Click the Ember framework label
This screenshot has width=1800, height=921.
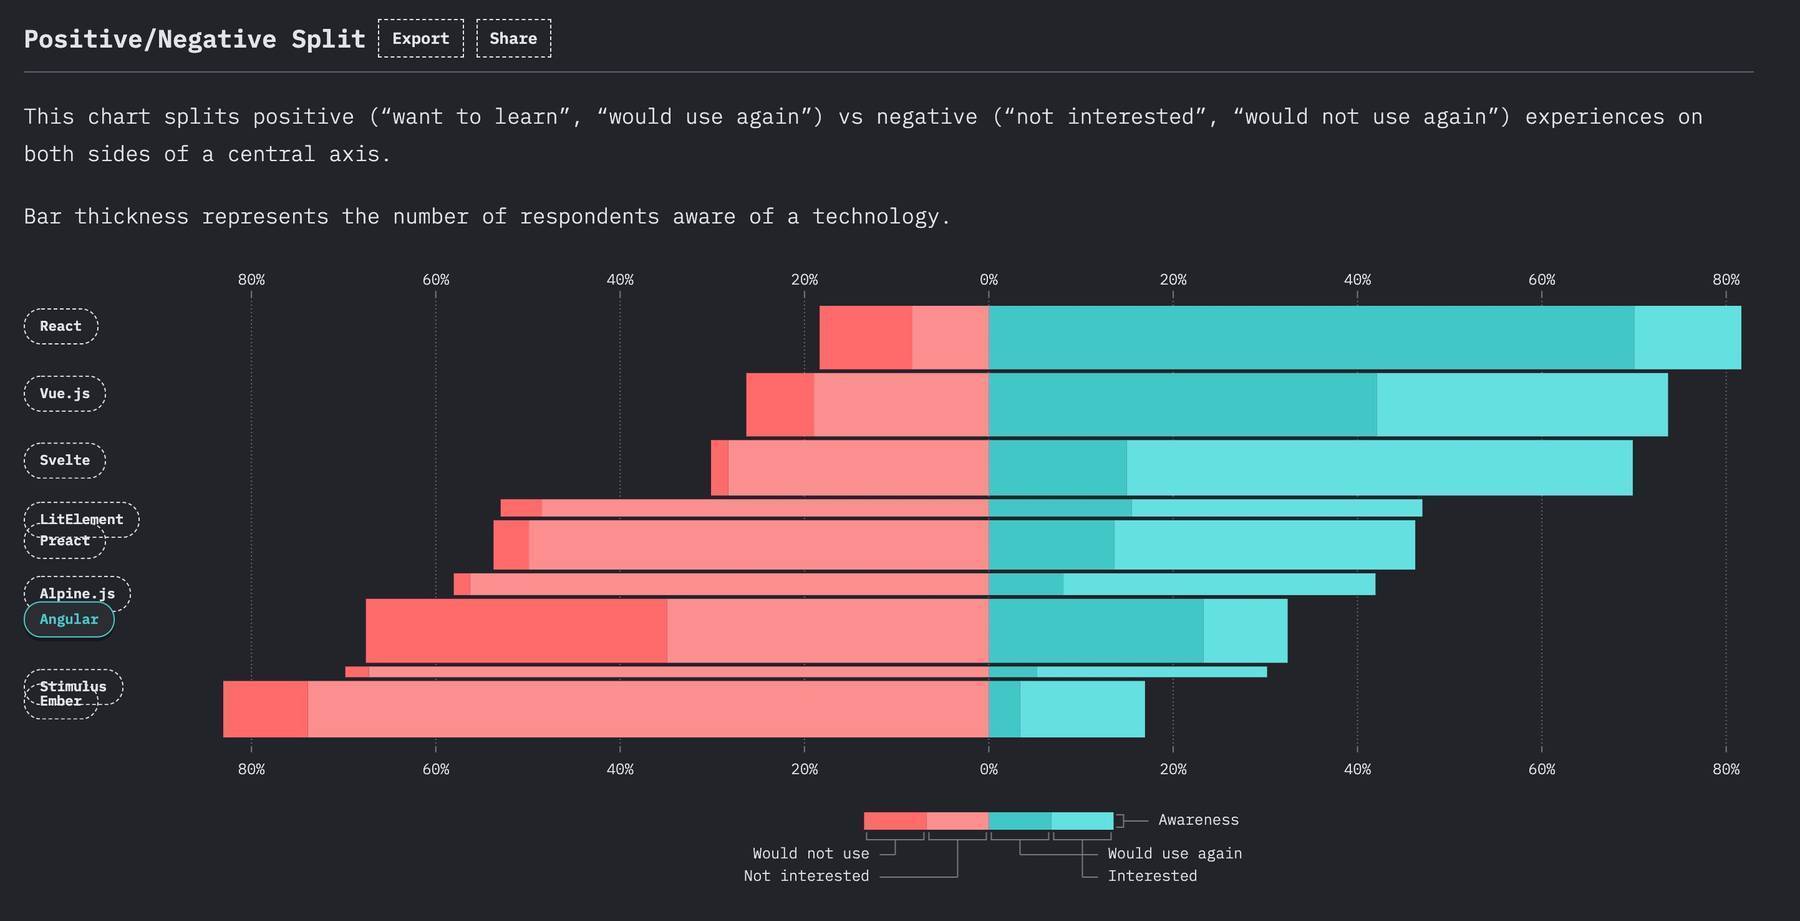click(x=60, y=705)
